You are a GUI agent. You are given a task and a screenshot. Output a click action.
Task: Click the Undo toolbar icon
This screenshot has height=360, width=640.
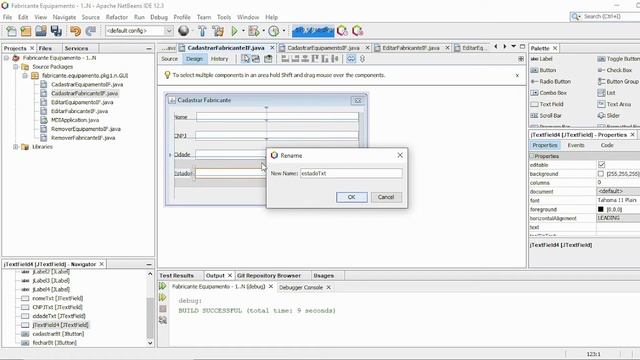click(x=75, y=31)
